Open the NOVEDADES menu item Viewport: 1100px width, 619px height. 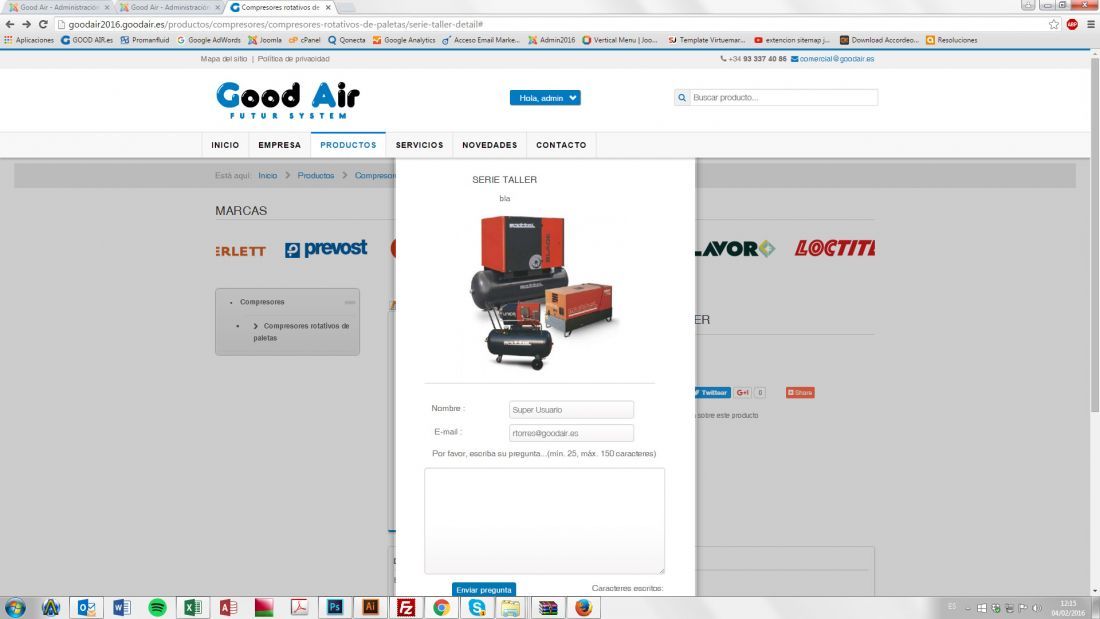490,145
